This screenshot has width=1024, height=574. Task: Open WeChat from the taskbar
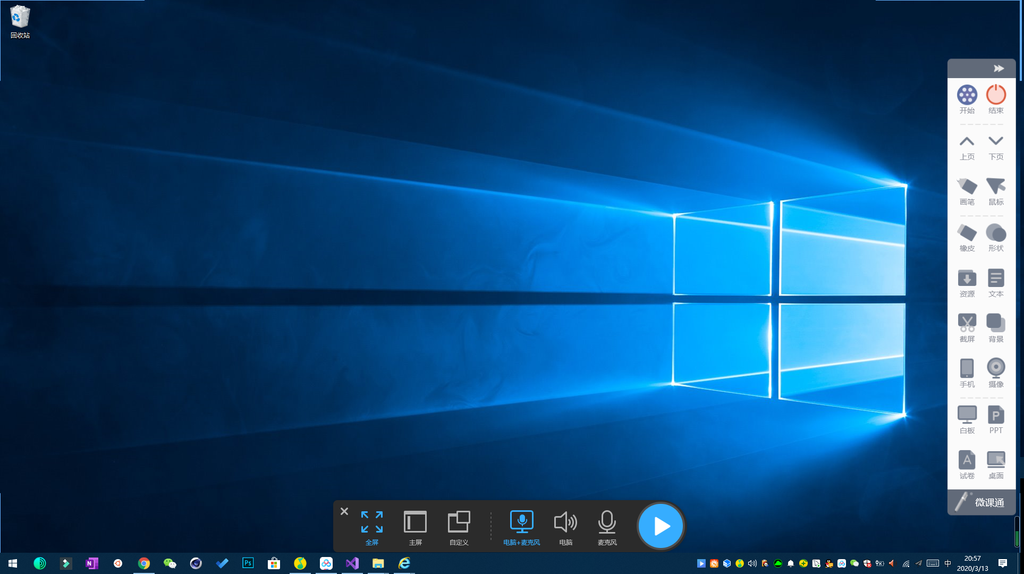click(x=170, y=563)
